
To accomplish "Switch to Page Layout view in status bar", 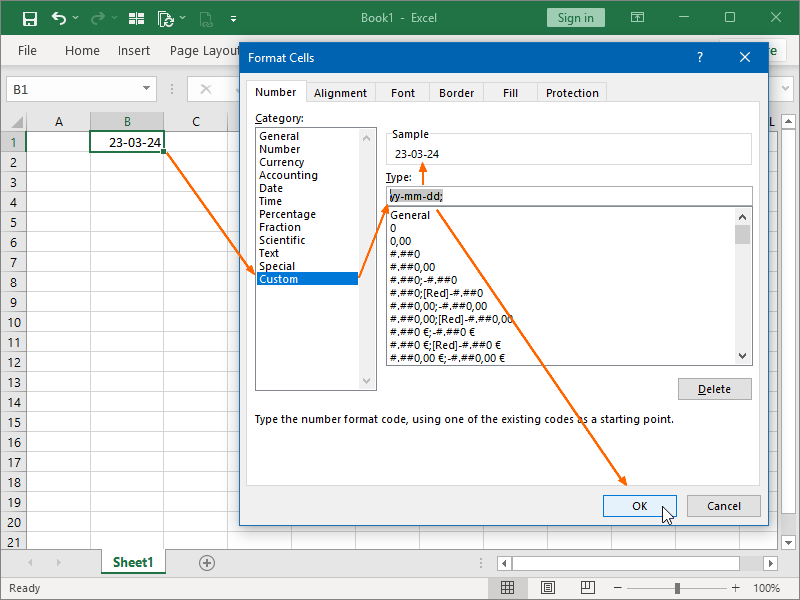I will click(x=548, y=588).
